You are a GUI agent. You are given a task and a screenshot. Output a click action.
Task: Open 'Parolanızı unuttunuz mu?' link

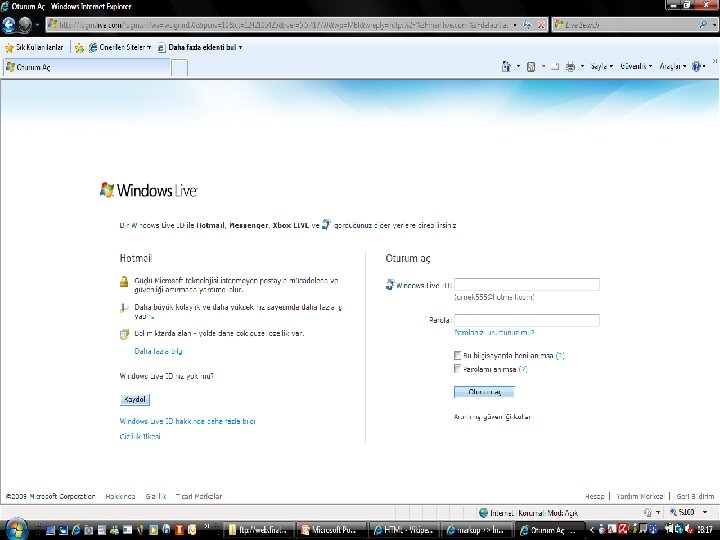[494, 332]
